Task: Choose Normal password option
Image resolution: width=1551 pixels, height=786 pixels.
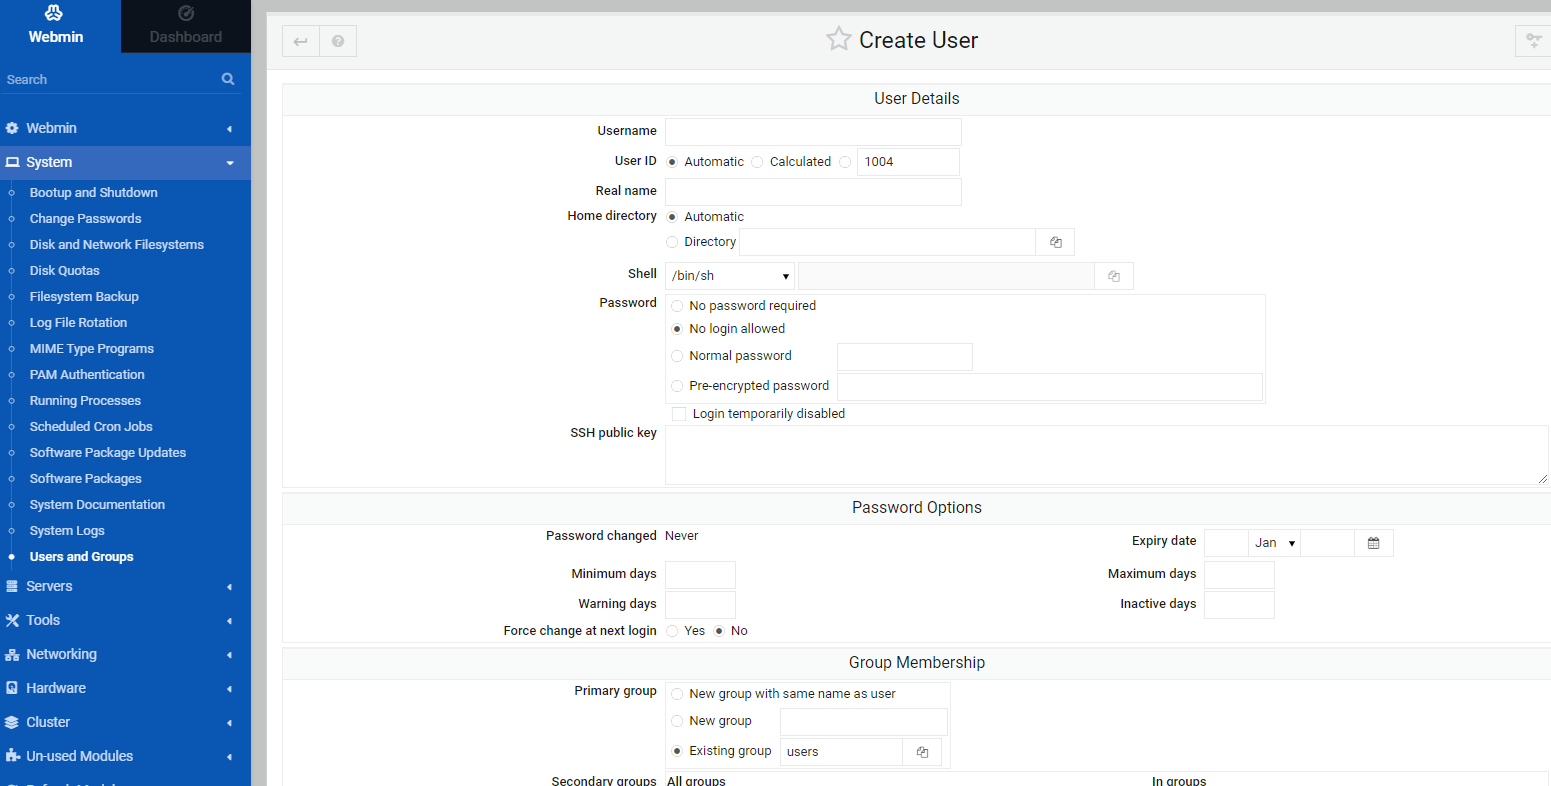Action: click(677, 356)
